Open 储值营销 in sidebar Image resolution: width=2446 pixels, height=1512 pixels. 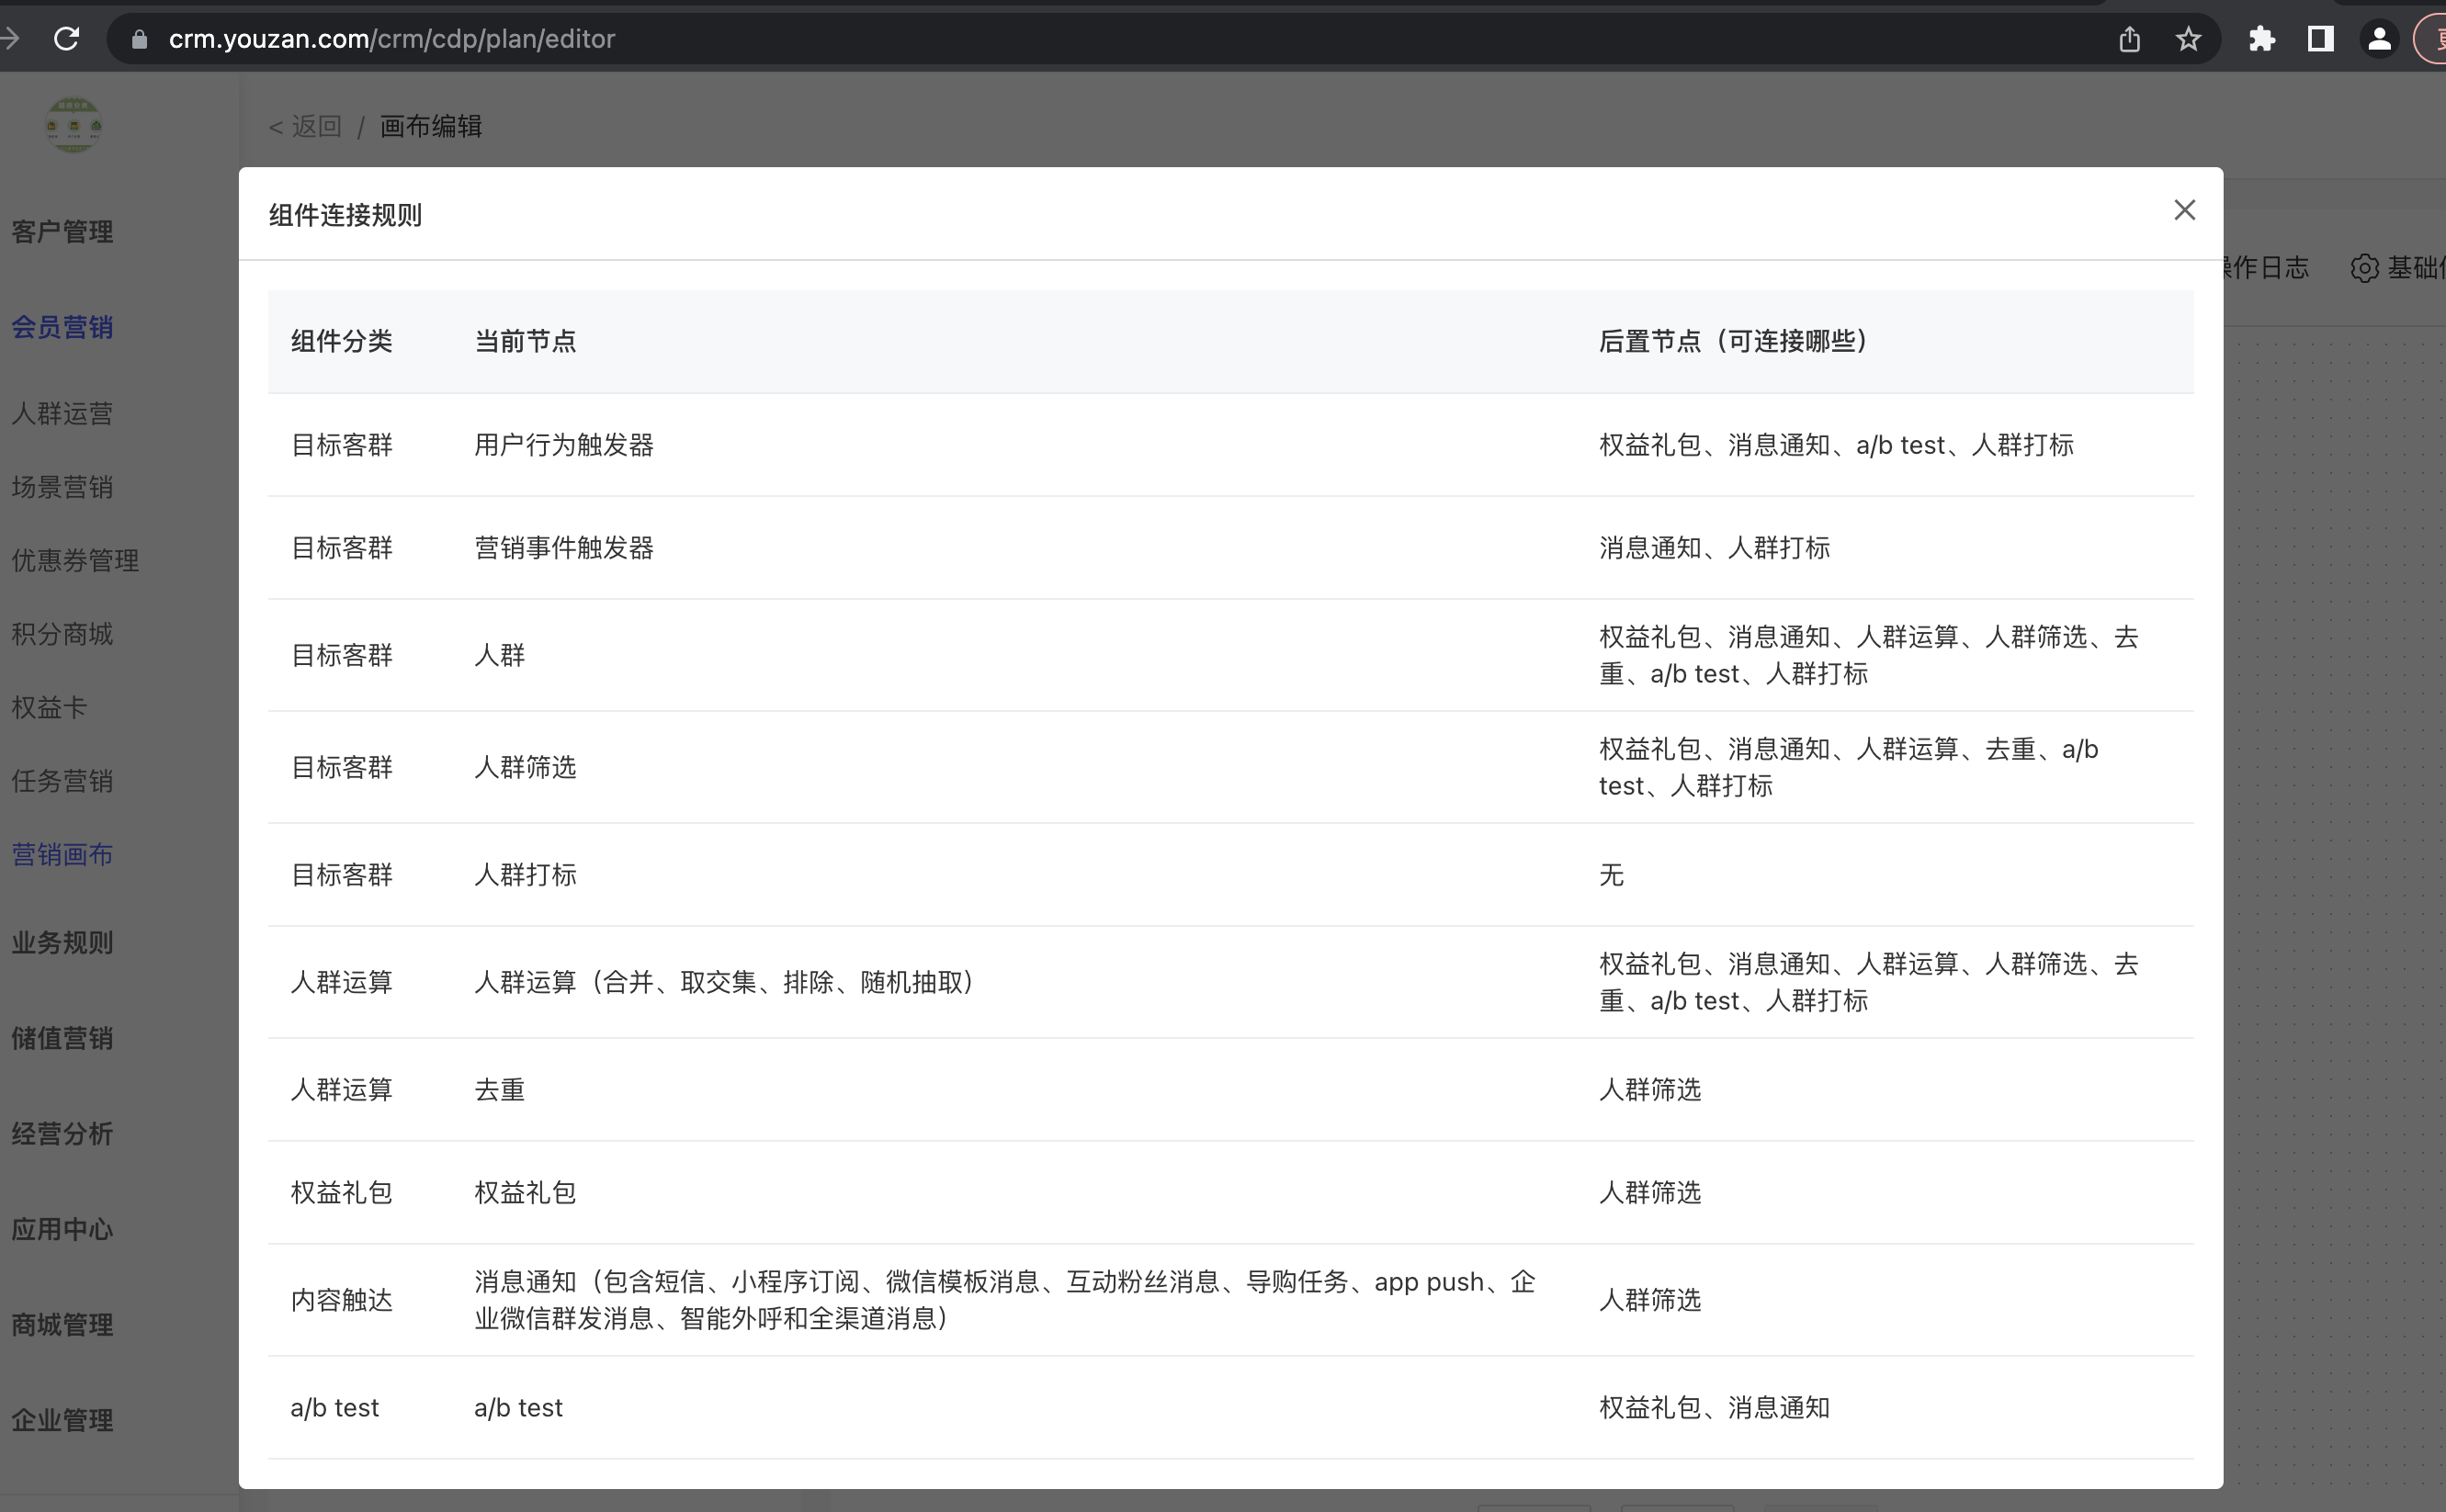click(x=62, y=1038)
